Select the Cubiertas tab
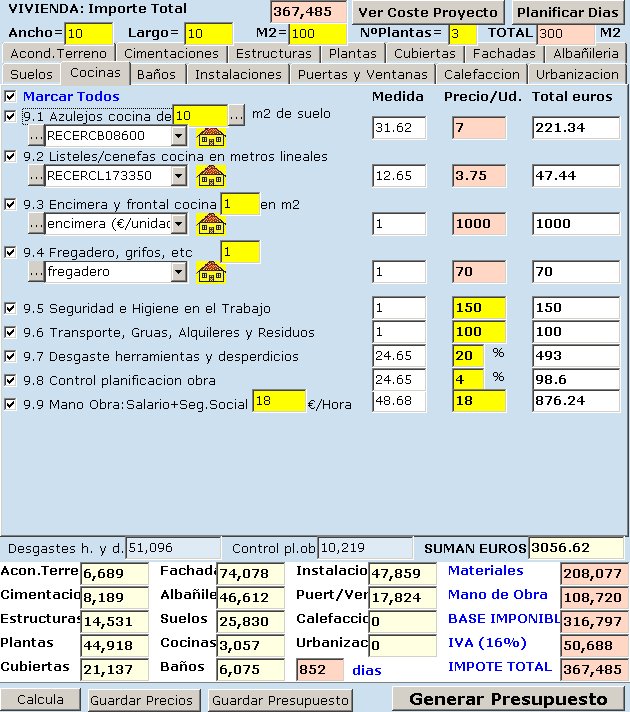This screenshot has height=712, width=630. [x=425, y=54]
